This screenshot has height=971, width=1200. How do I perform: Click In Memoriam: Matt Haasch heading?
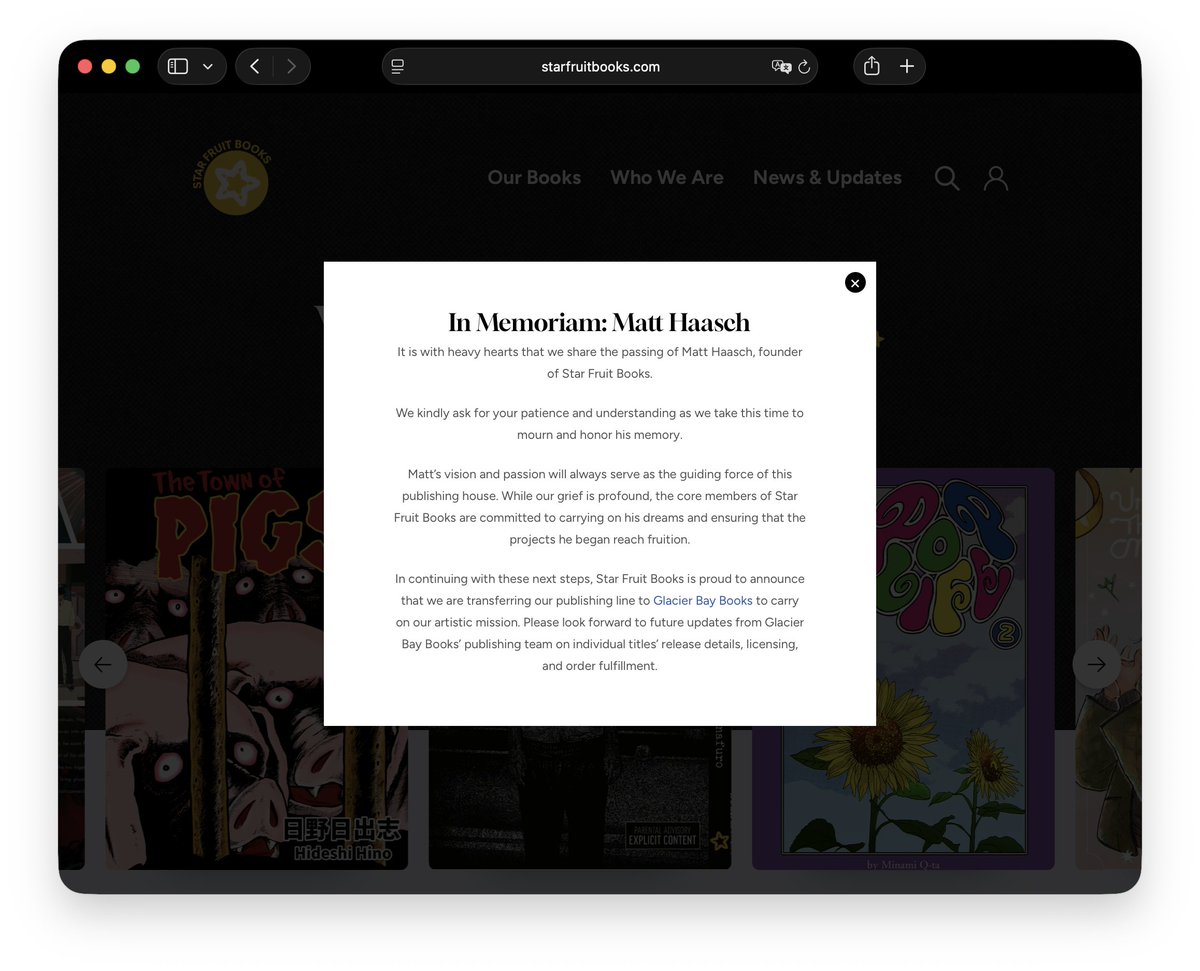click(x=599, y=322)
